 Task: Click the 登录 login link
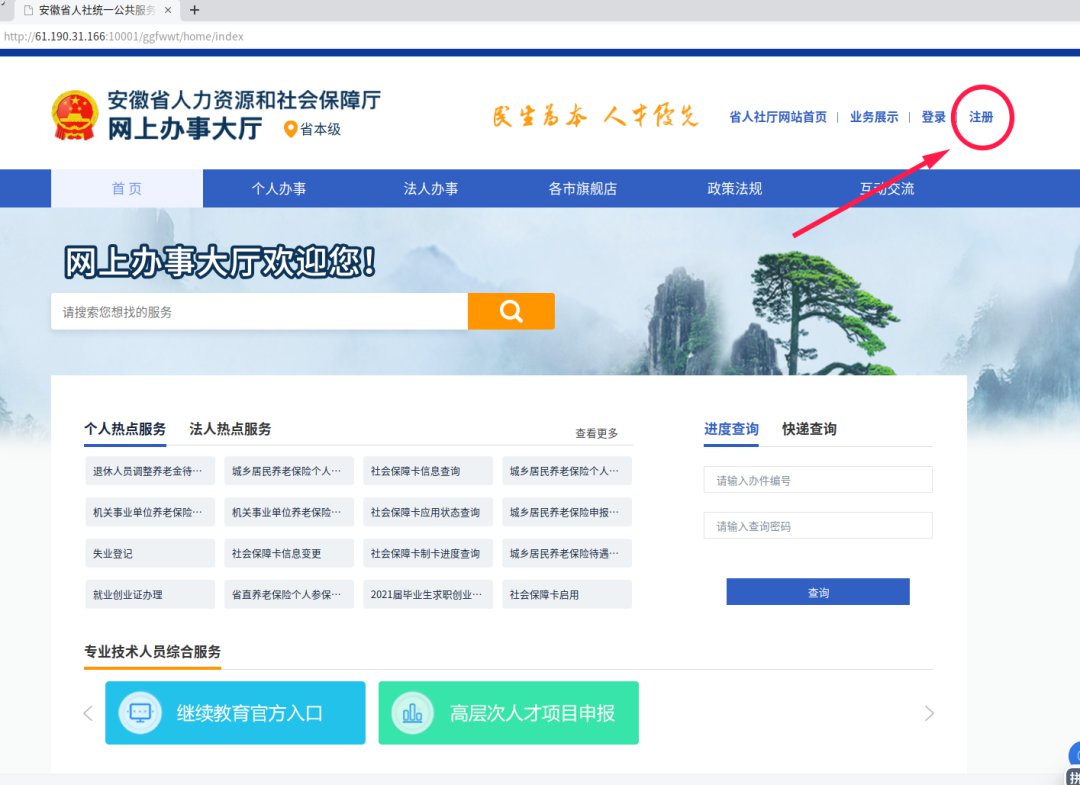pos(934,117)
